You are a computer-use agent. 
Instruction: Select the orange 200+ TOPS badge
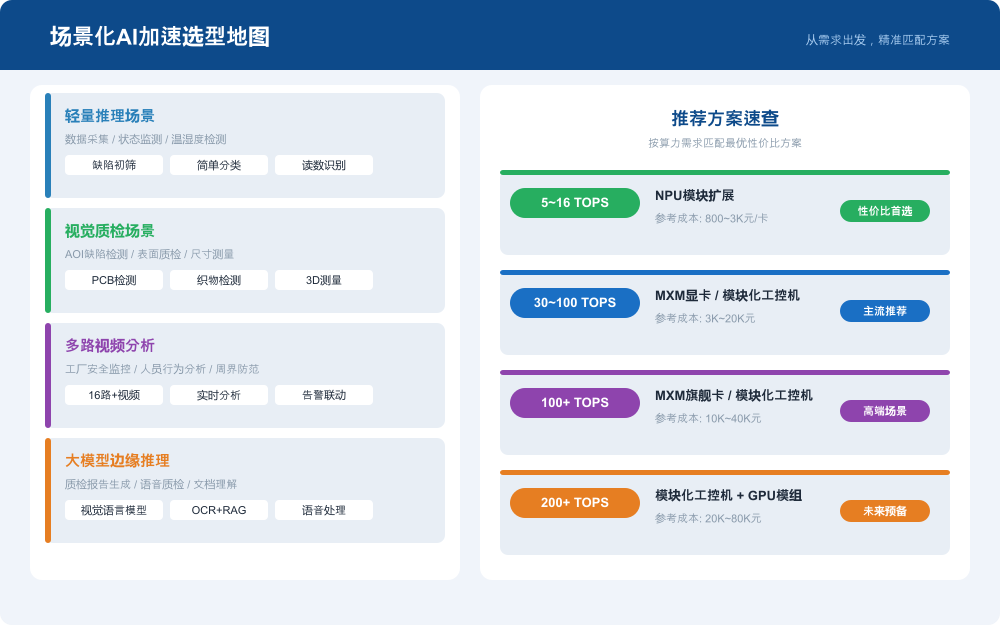tap(575, 503)
